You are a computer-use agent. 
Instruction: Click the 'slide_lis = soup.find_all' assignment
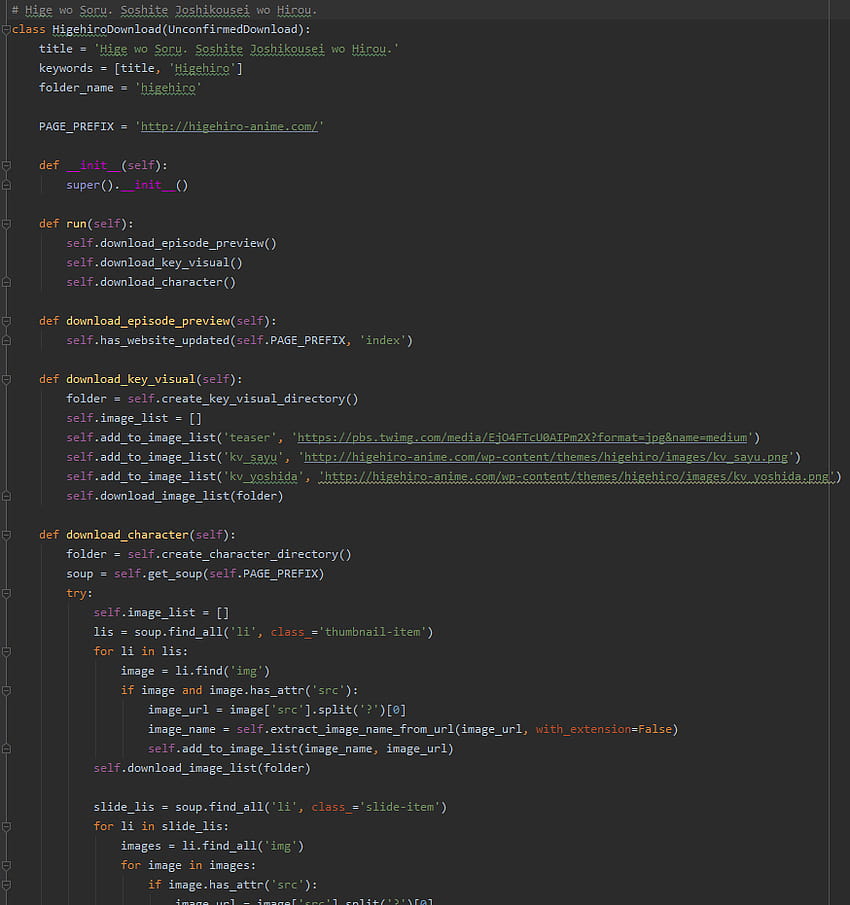point(270,807)
